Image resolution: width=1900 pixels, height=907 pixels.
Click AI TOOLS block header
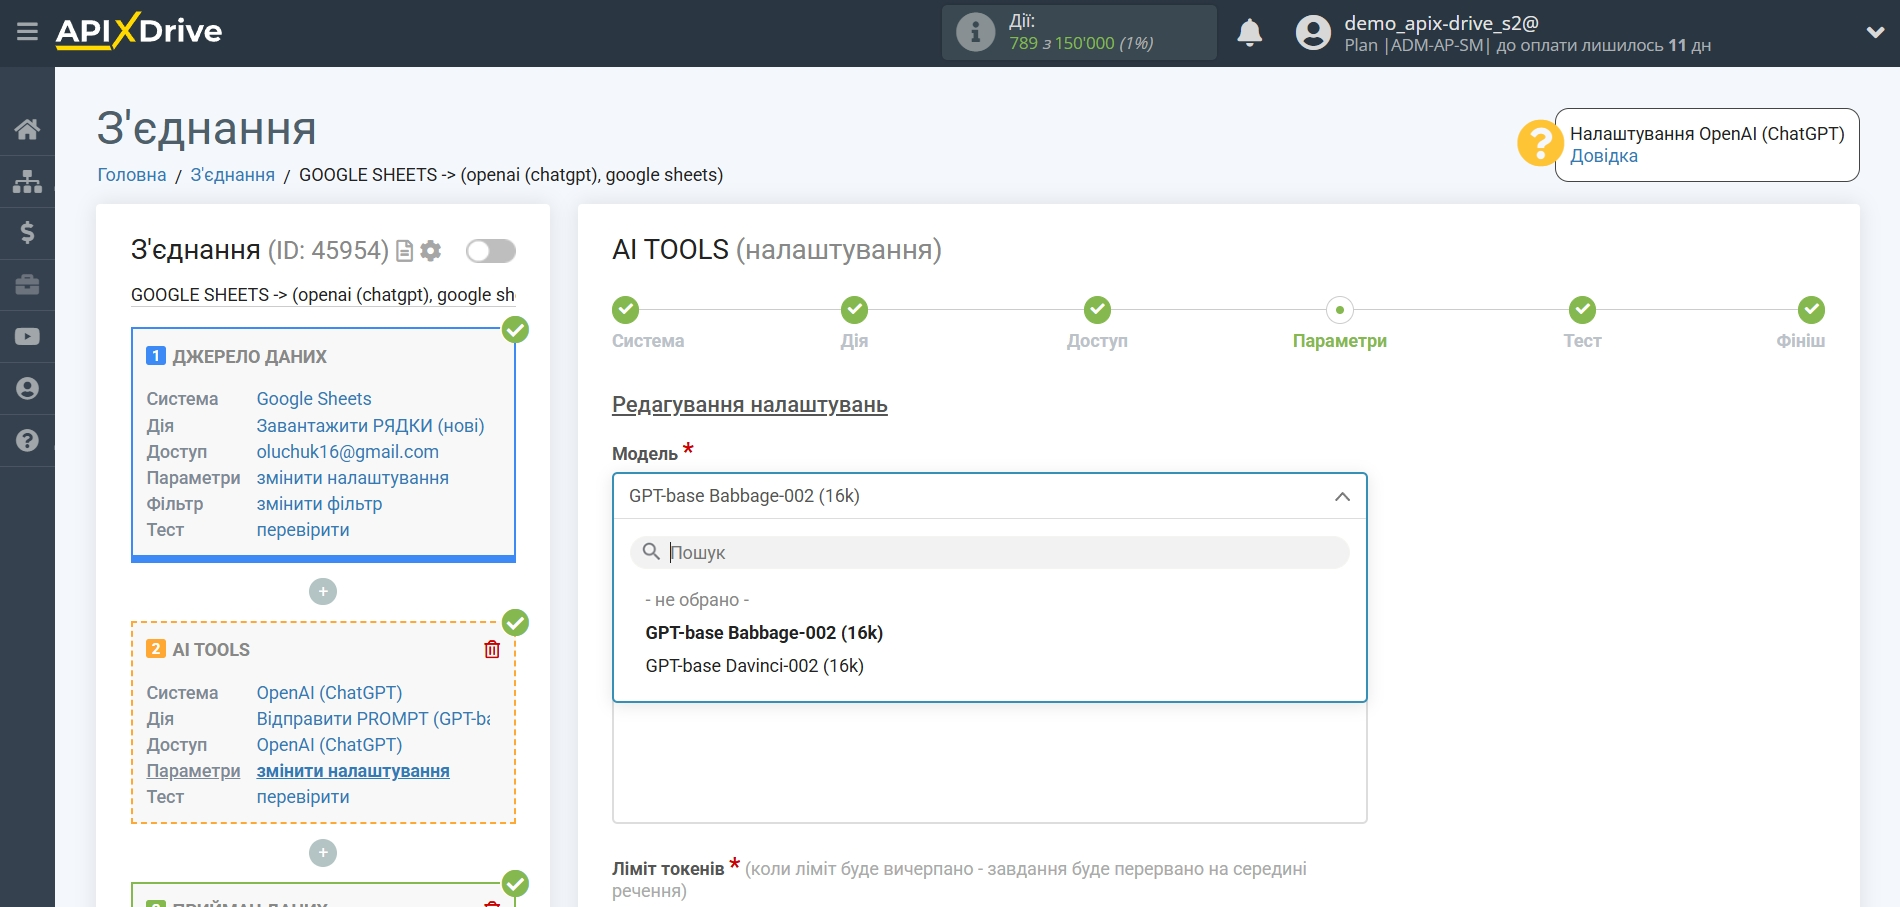click(x=211, y=650)
